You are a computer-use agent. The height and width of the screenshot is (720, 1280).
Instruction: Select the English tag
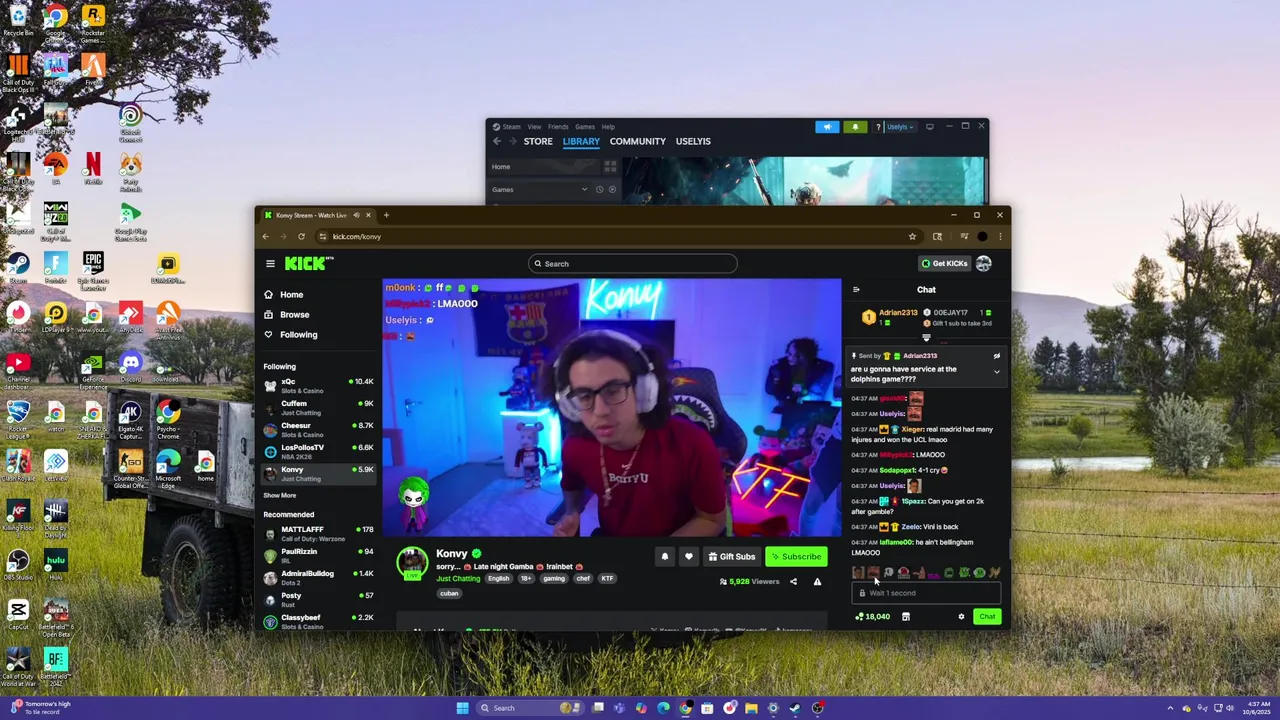pos(498,579)
